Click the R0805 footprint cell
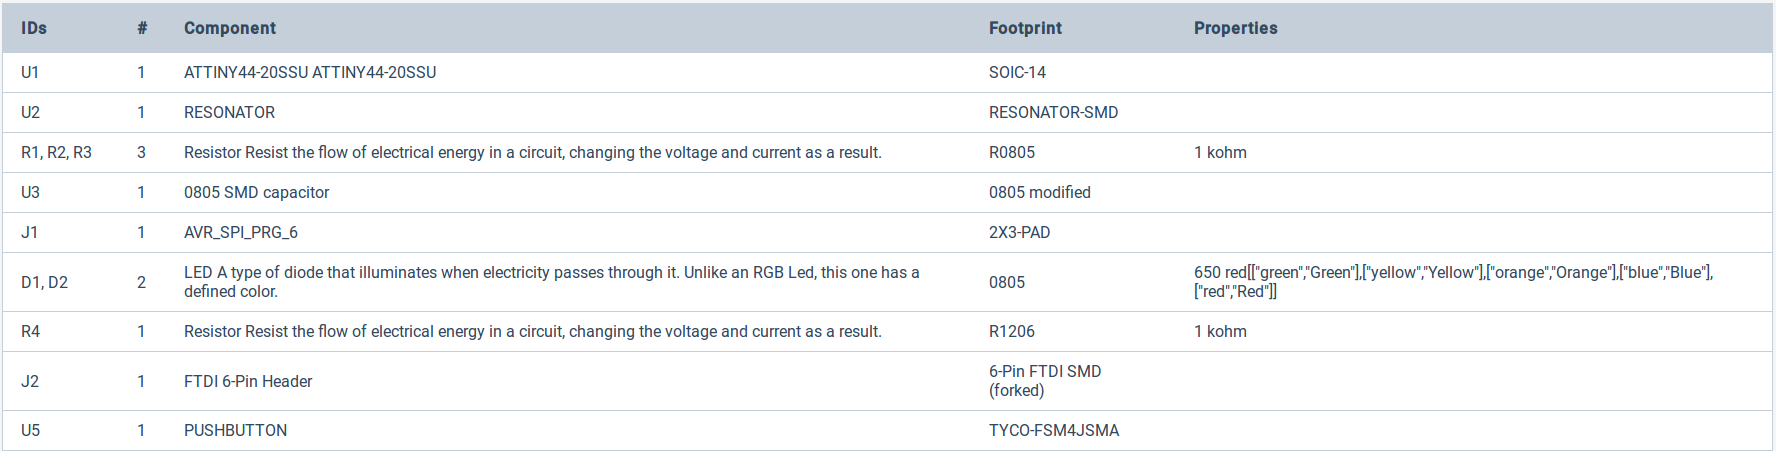Screen dimensions: 1776x451 tap(1012, 152)
